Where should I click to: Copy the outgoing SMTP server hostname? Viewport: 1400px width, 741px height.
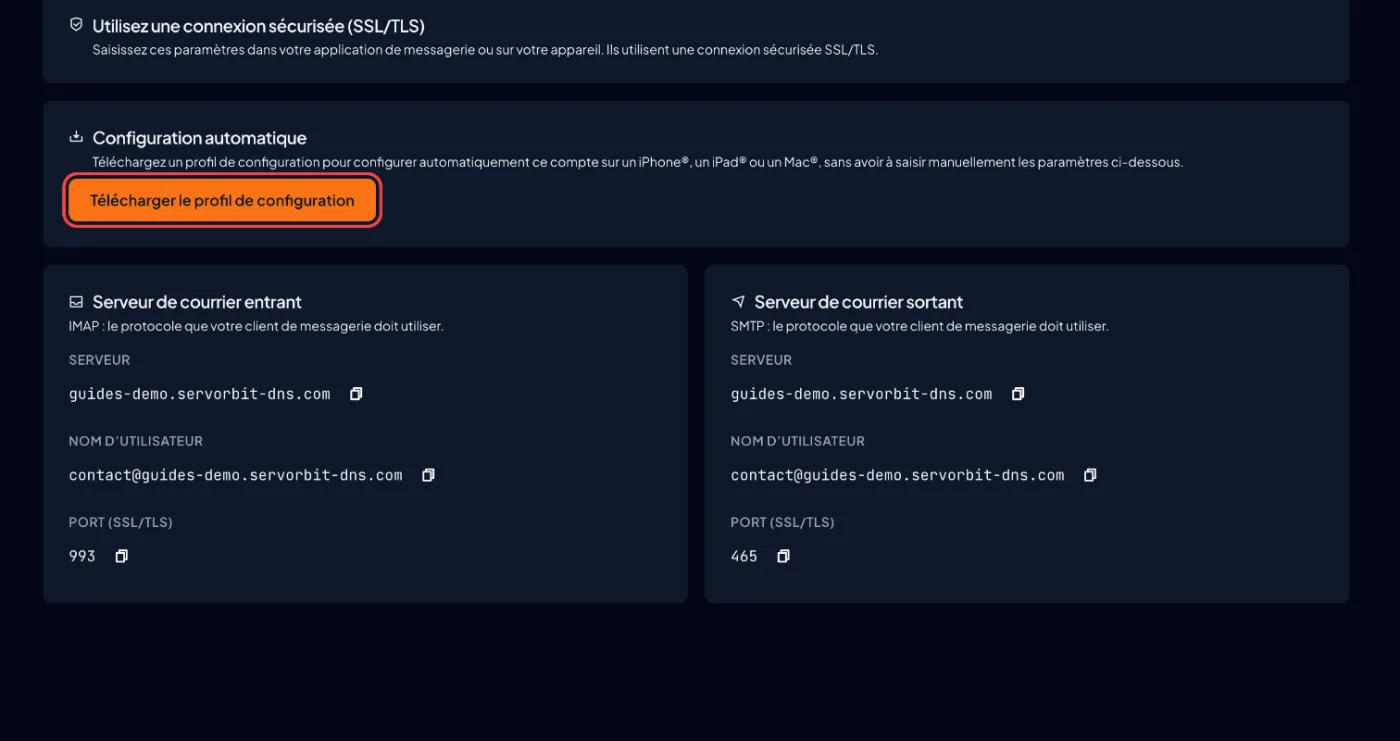pos(1018,394)
